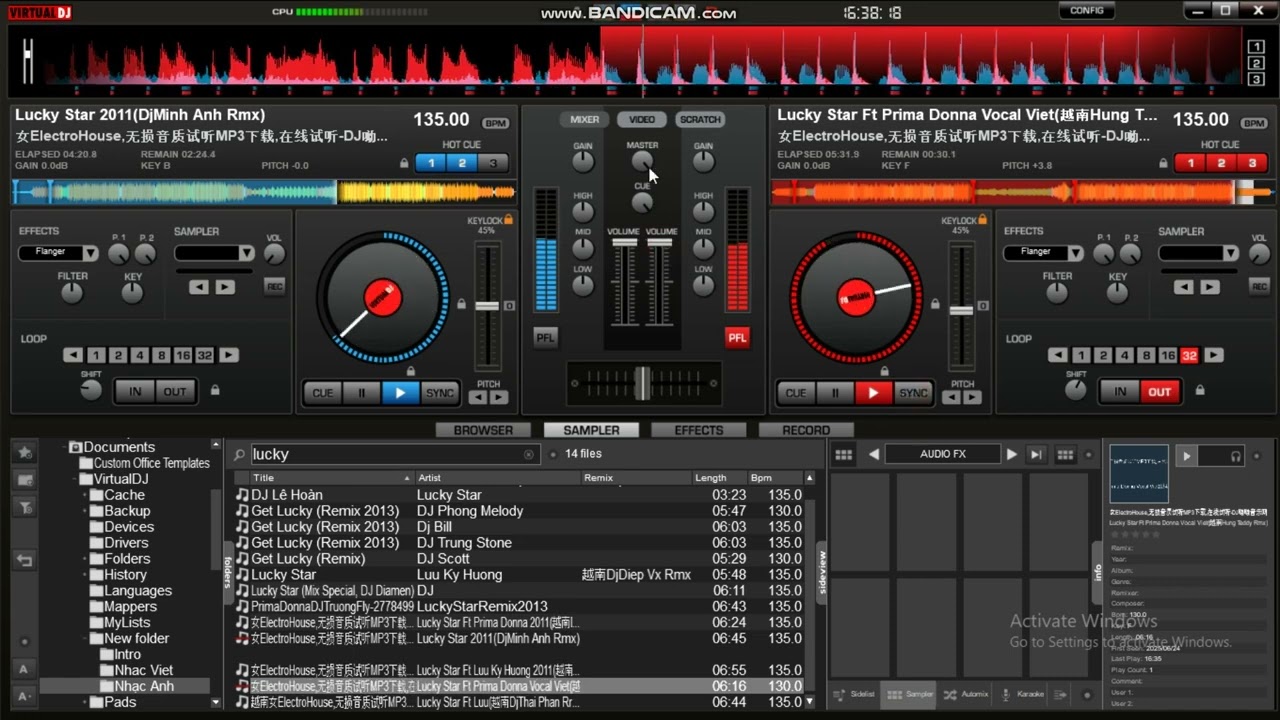Toggle right deck hot cue 2

pos(1220,163)
